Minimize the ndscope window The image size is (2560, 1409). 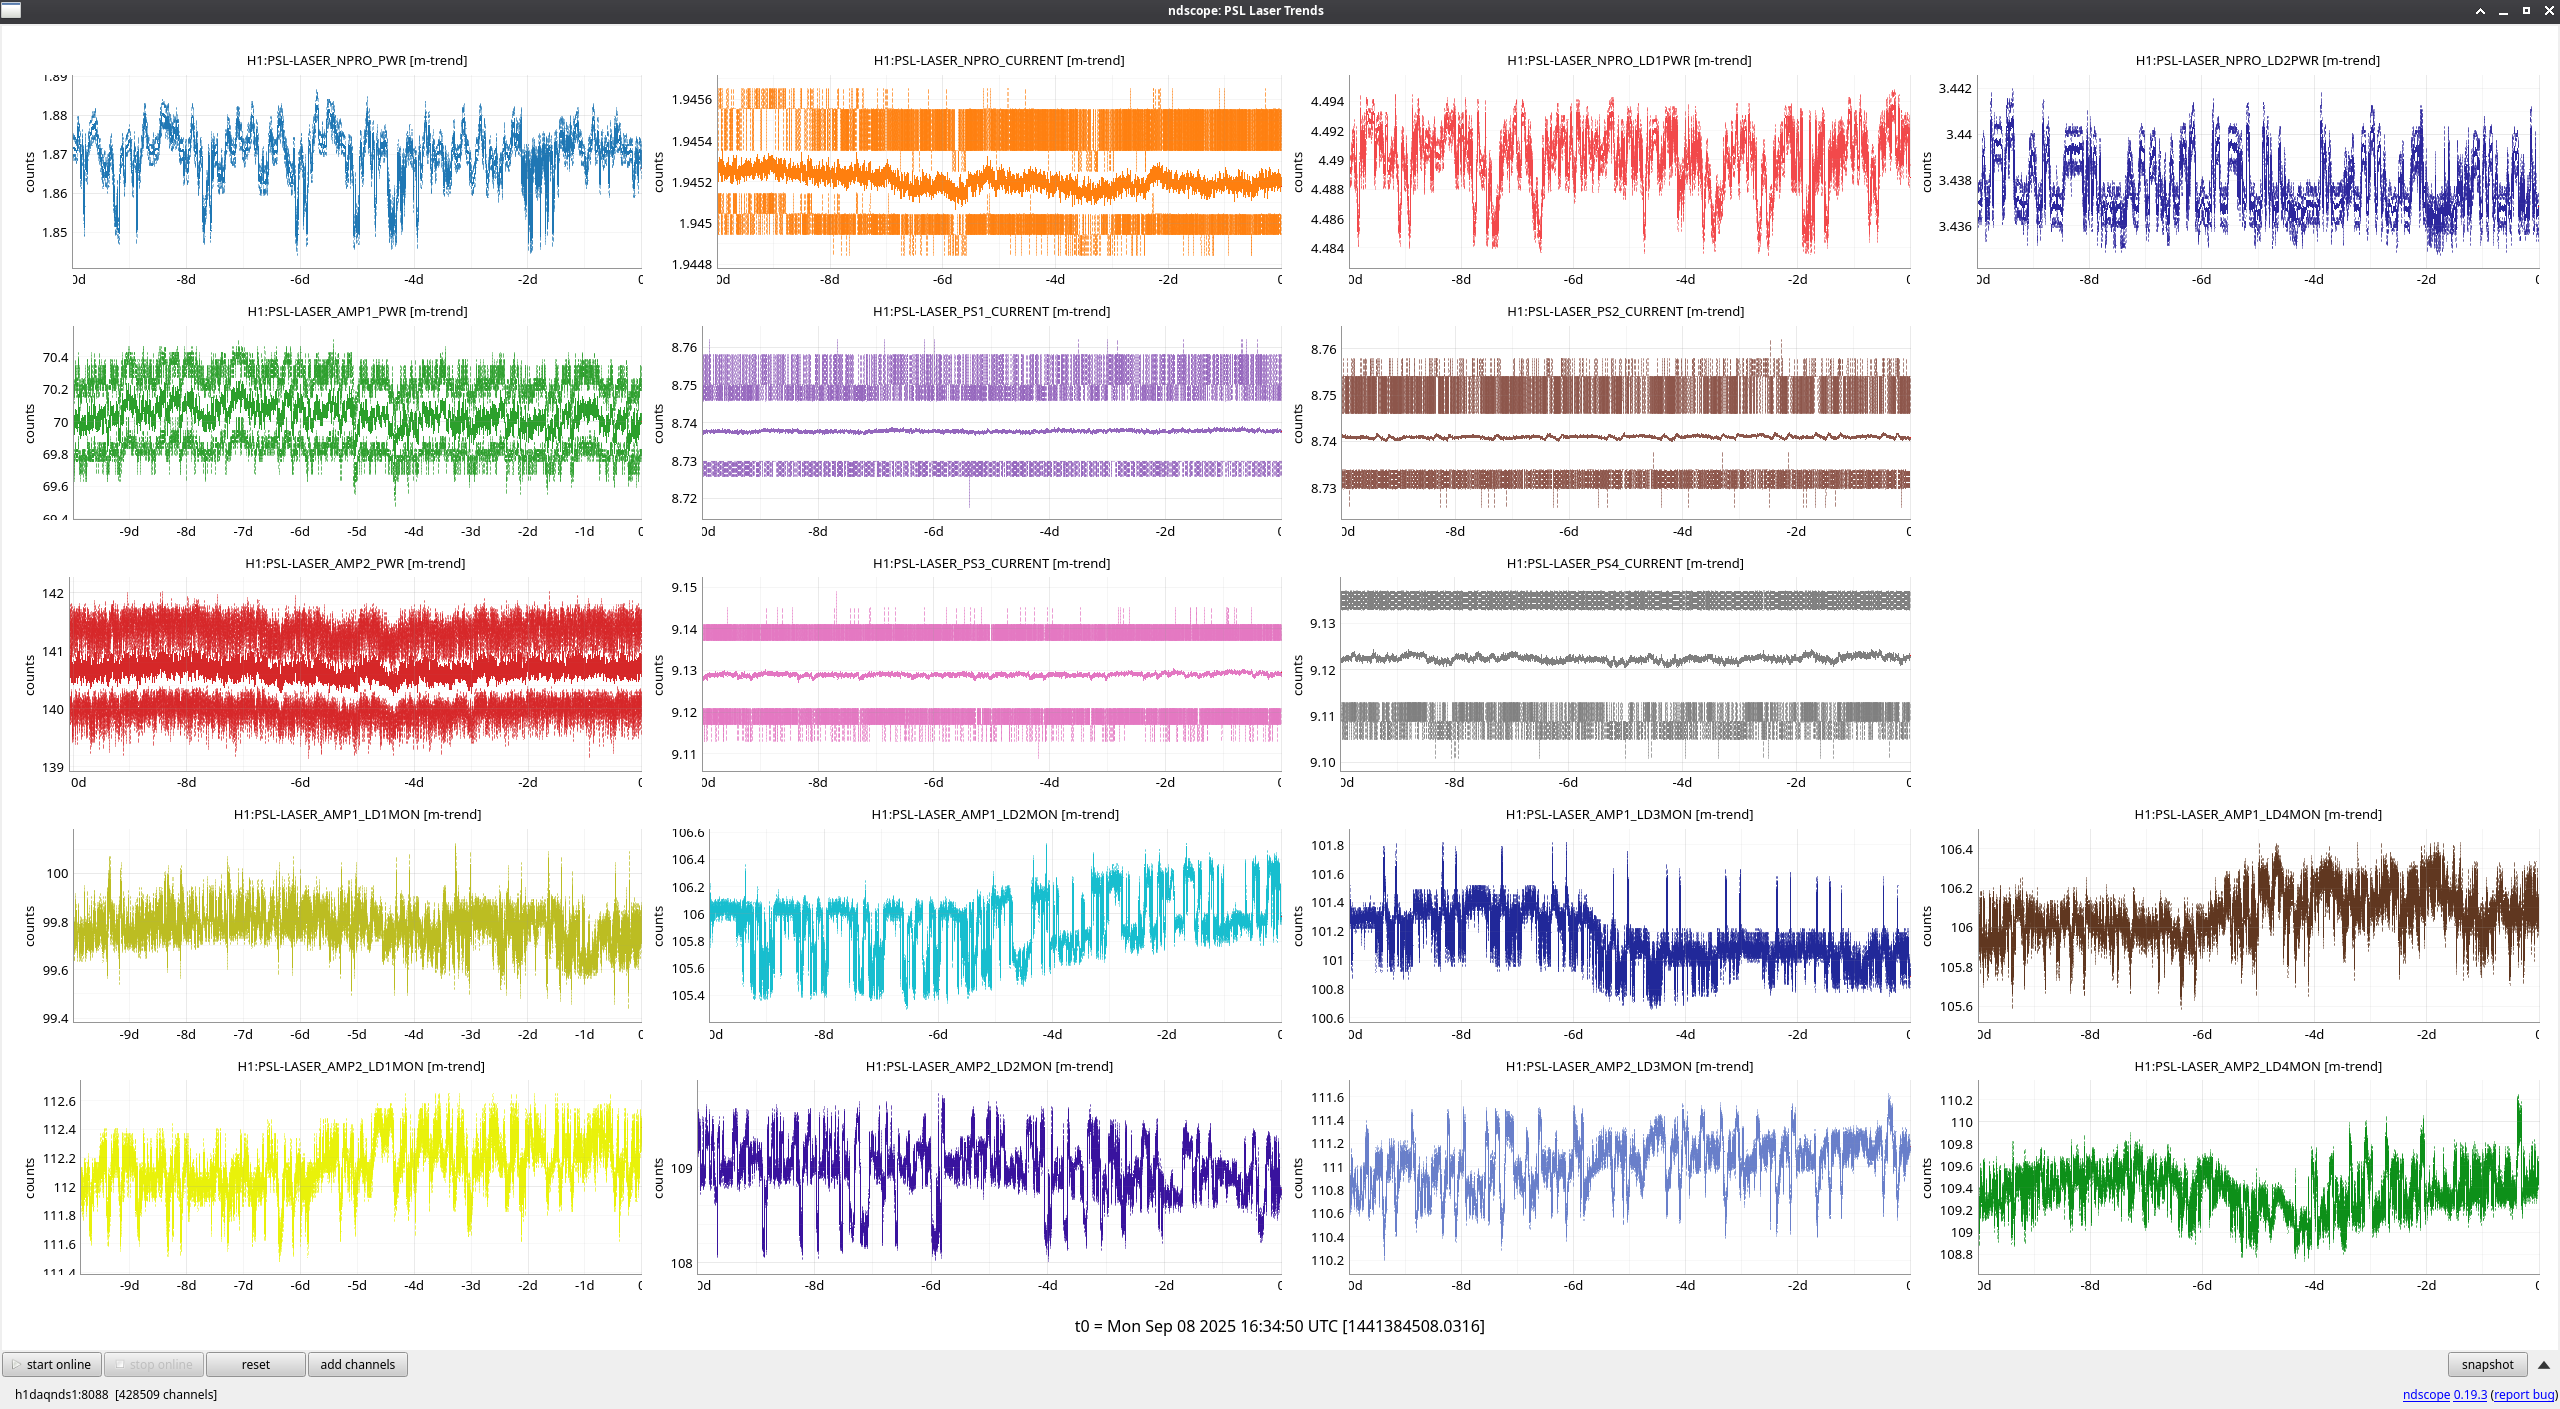point(2503,11)
